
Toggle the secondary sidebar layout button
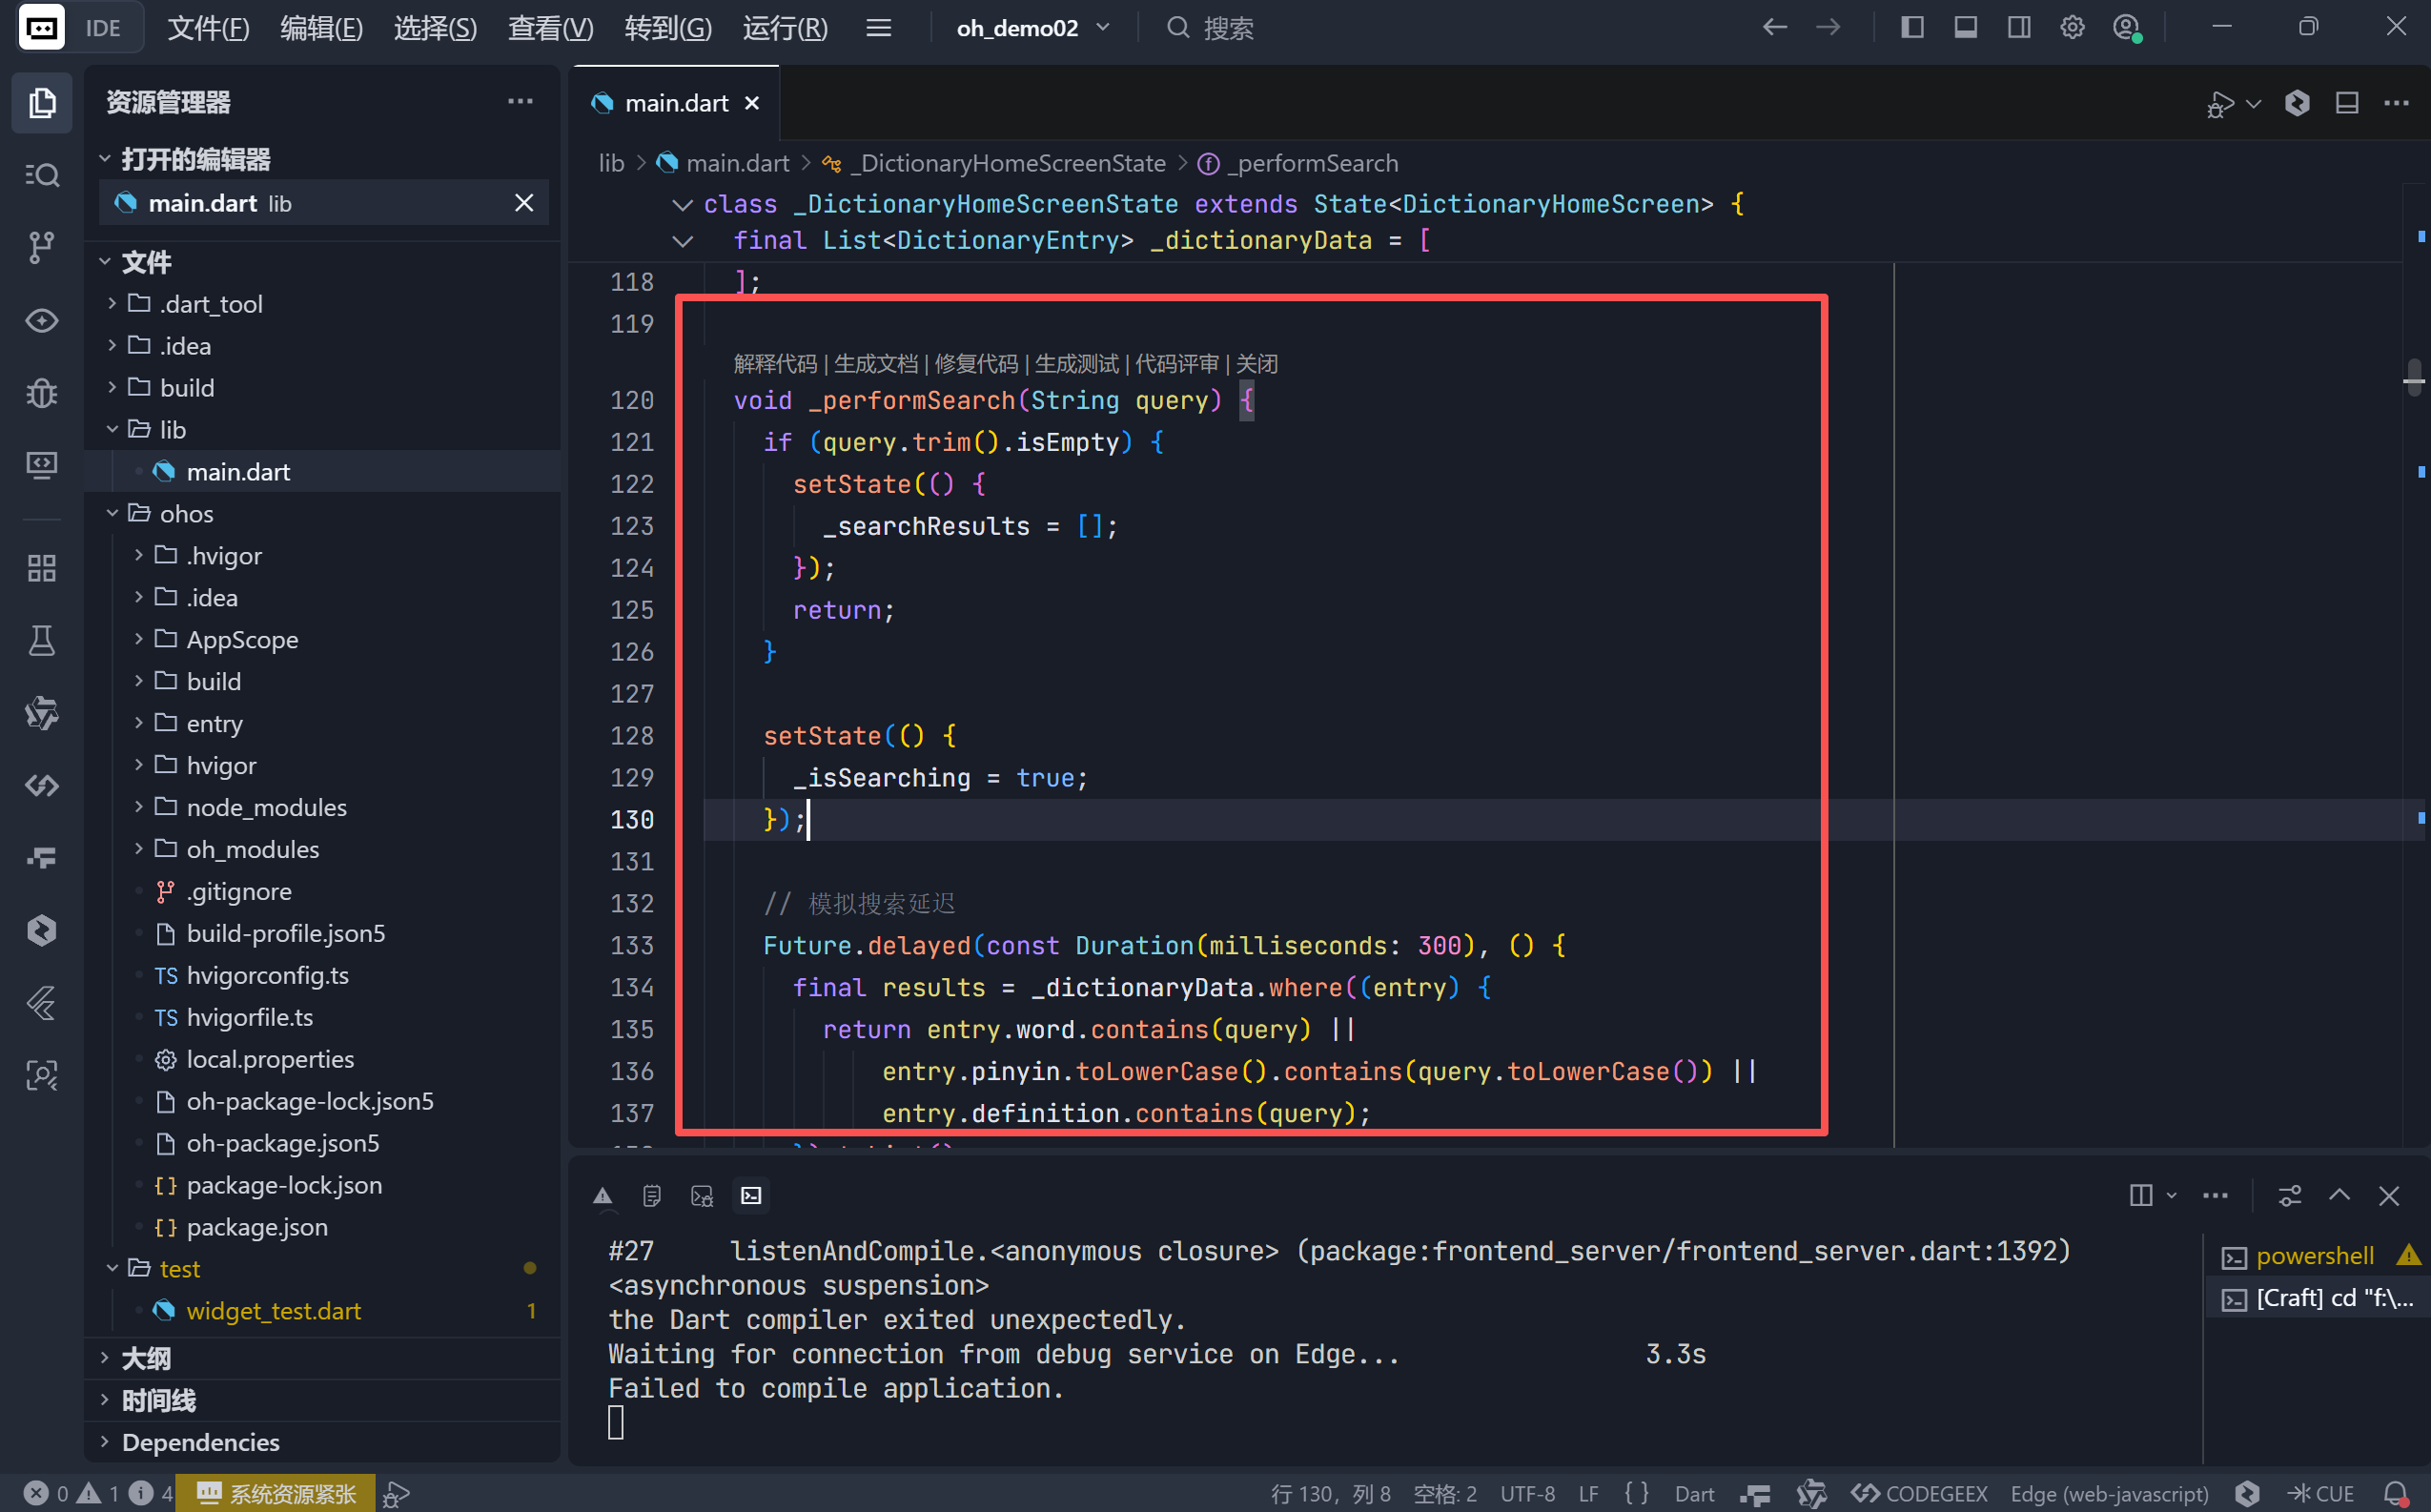coord(2018,27)
